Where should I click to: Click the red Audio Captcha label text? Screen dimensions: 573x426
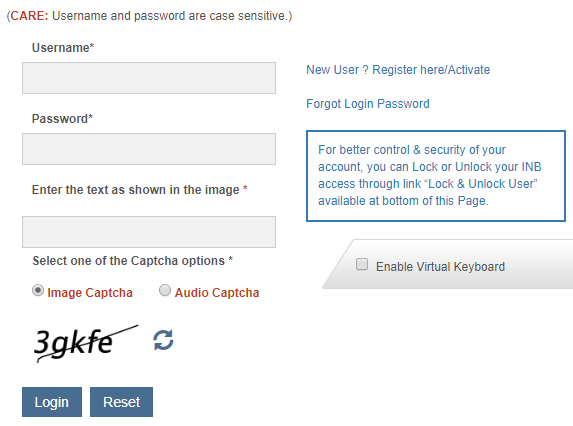point(217,293)
